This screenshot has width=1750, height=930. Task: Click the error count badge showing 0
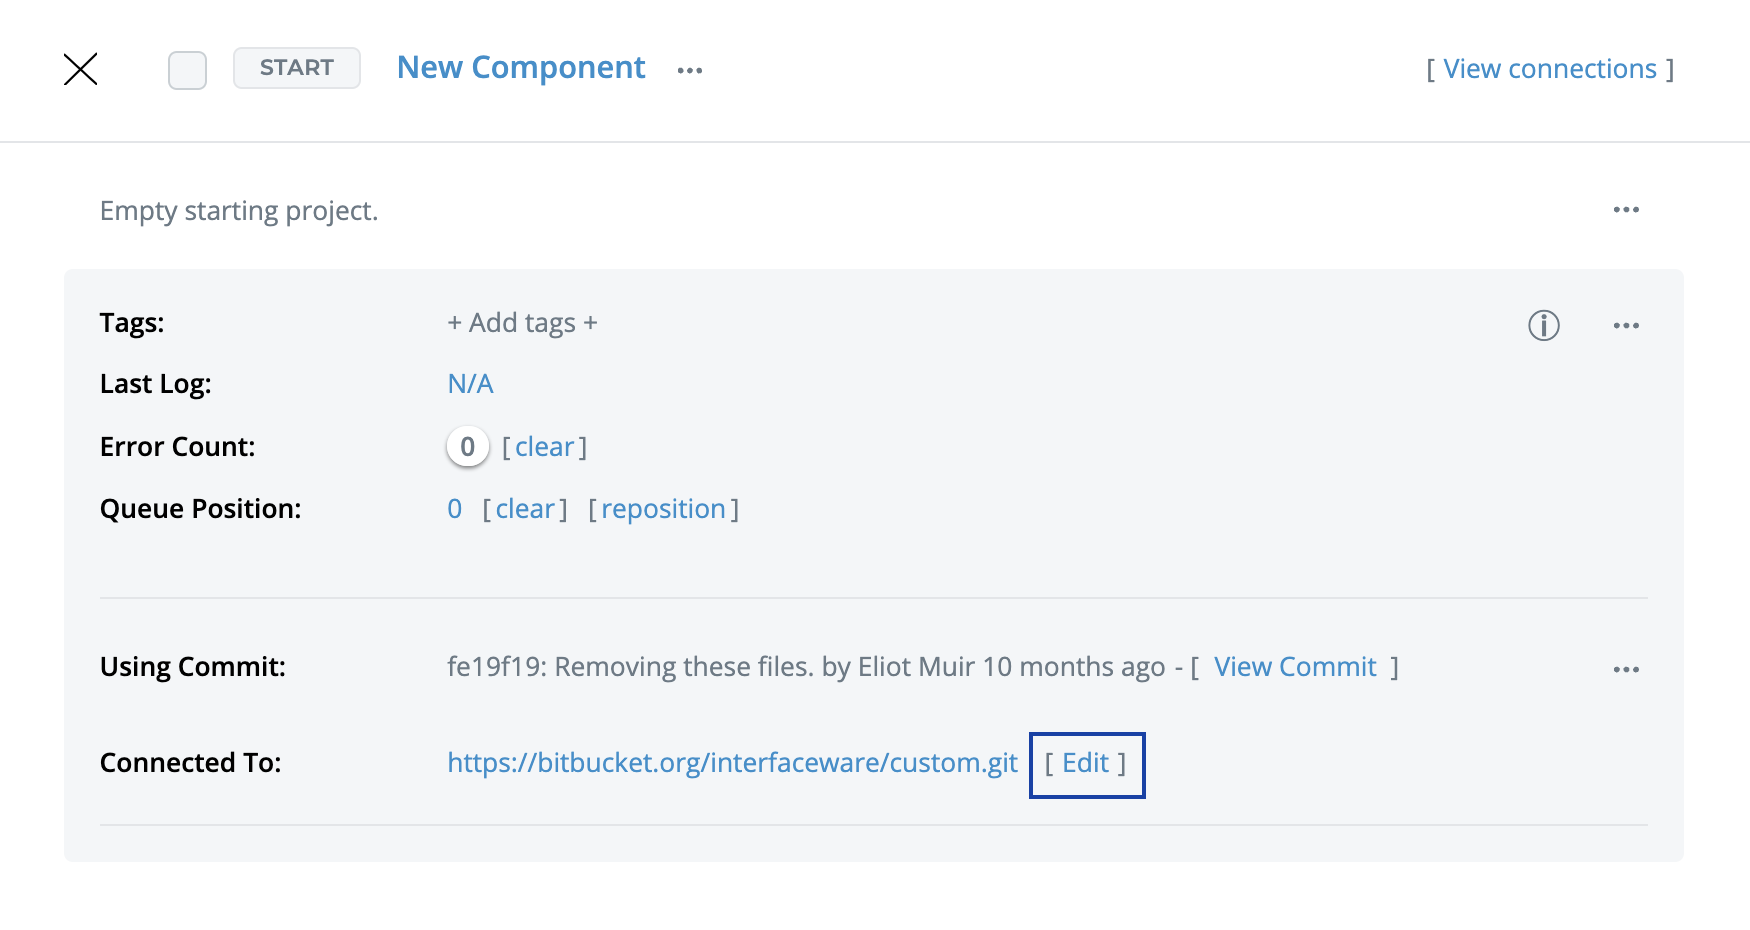(467, 446)
